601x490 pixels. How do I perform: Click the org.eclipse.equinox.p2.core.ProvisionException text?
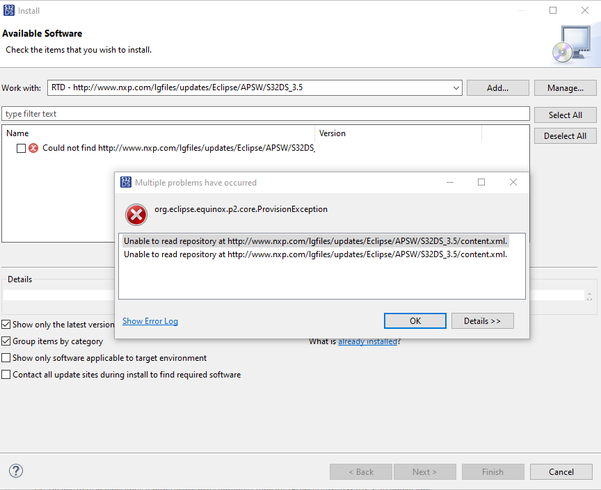click(x=241, y=209)
